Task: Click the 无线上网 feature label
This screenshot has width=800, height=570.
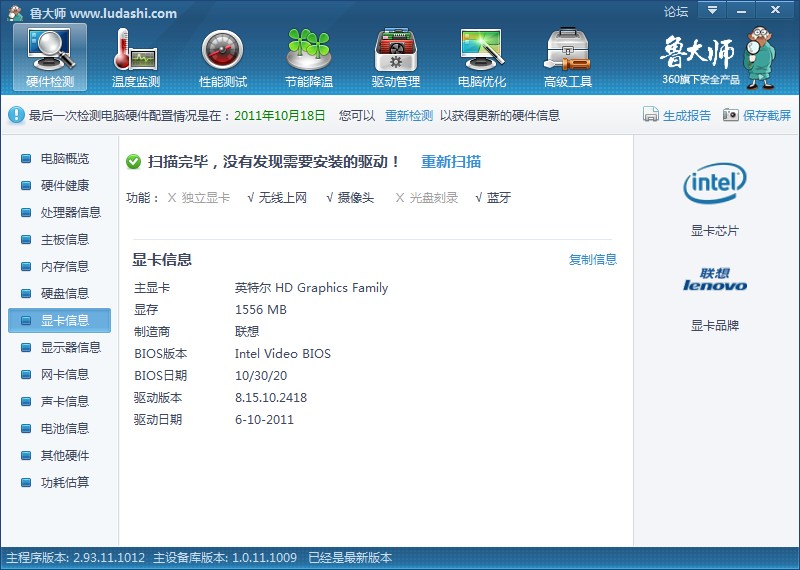Action: pos(283,198)
